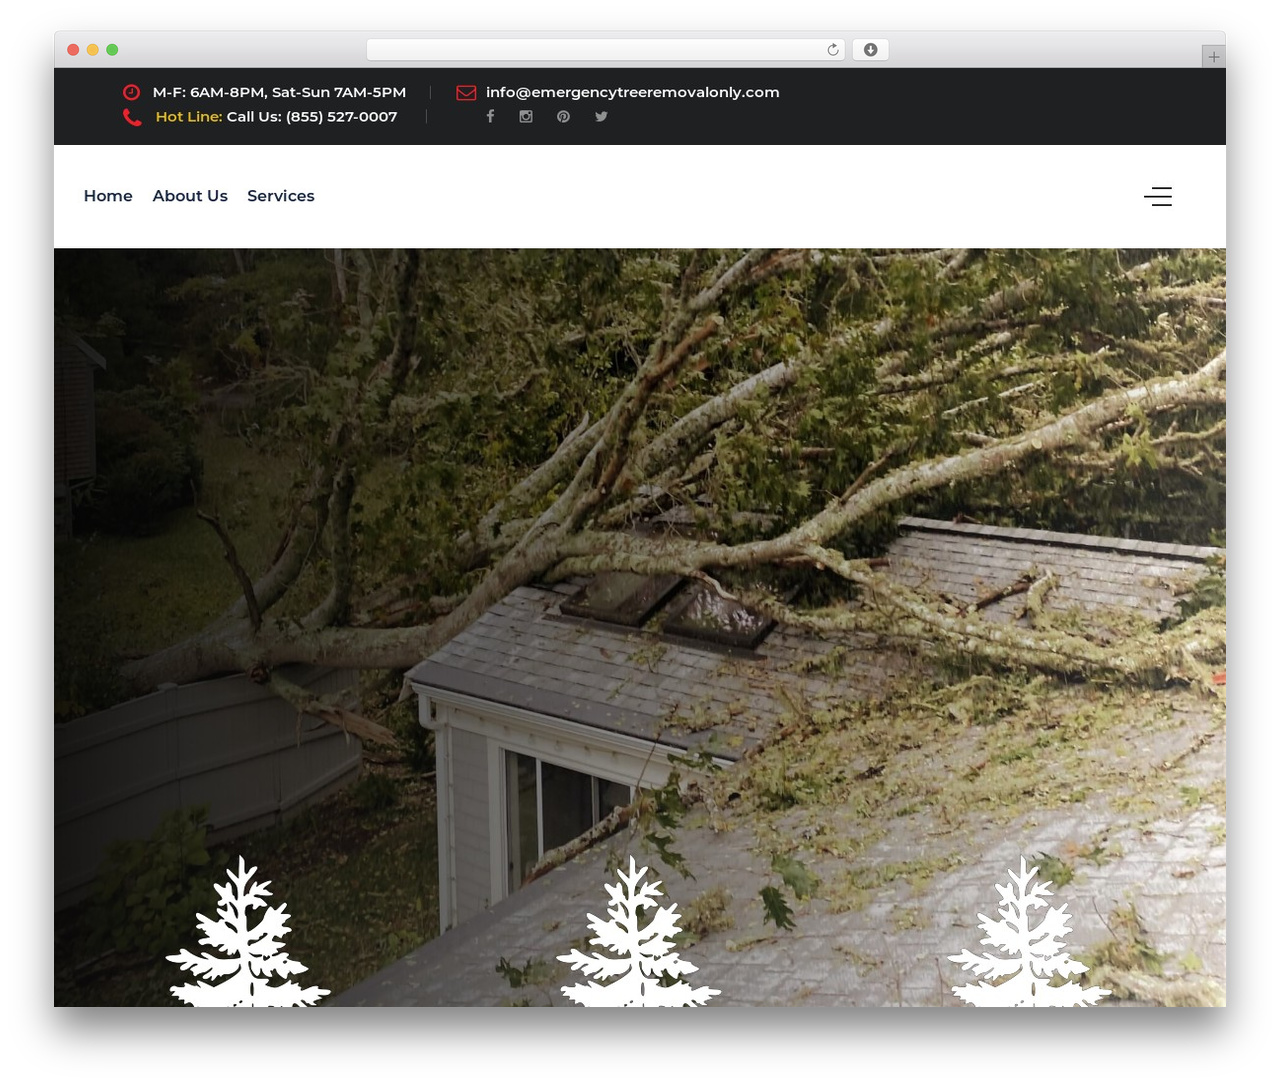The image size is (1280, 1084).
Task: Click the browser download button
Action: point(870,50)
